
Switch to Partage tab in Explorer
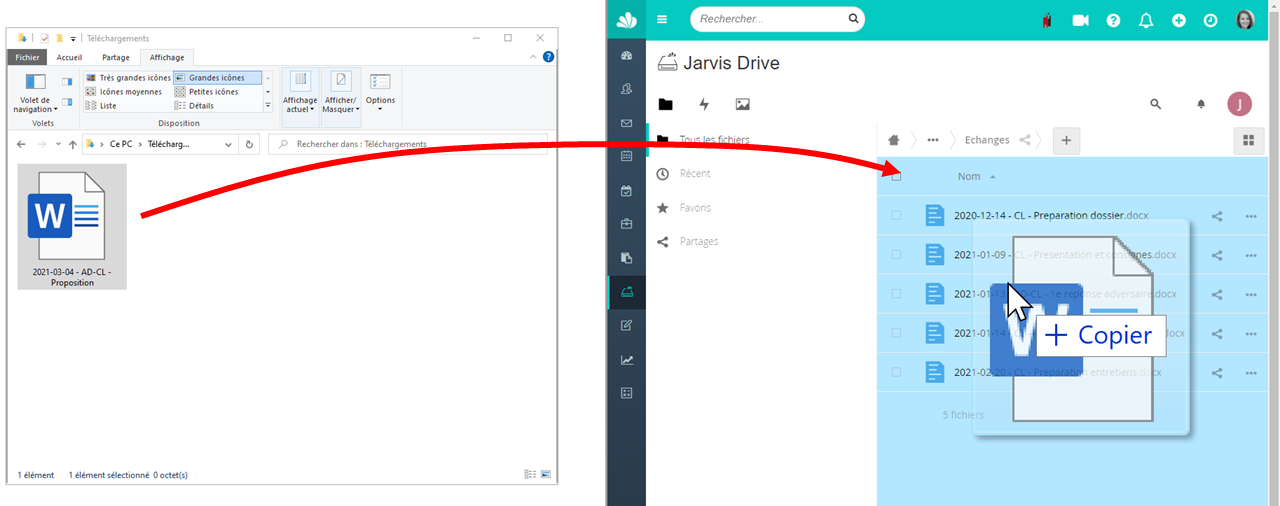(x=116, y=58)
